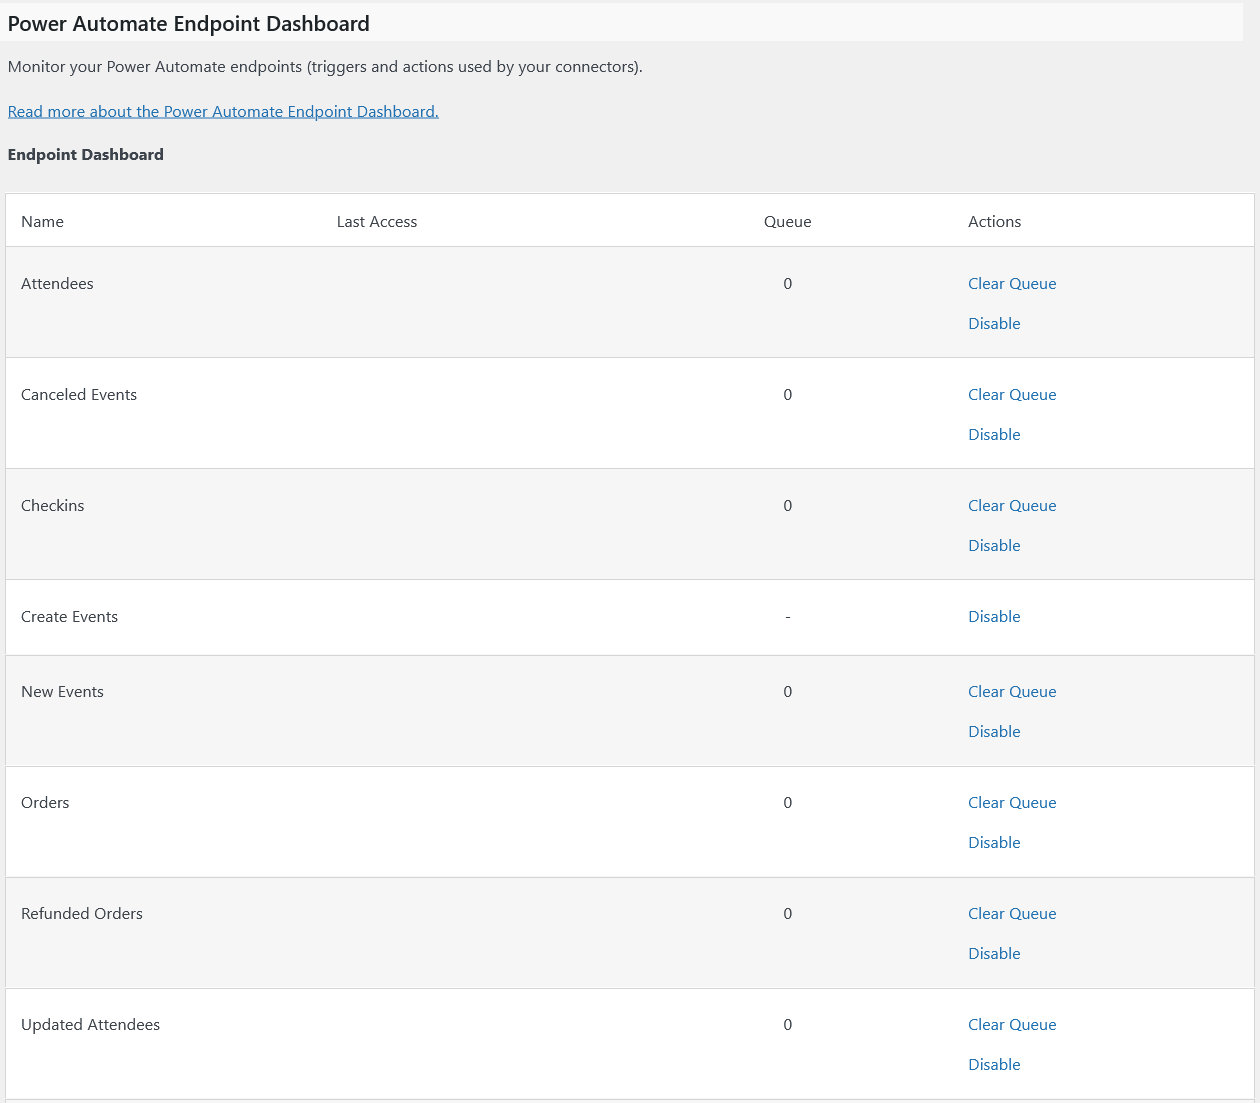Click the Name column header
Image resolution: width=1260 pixels, height=1103 pixels.
coord(42,221)
